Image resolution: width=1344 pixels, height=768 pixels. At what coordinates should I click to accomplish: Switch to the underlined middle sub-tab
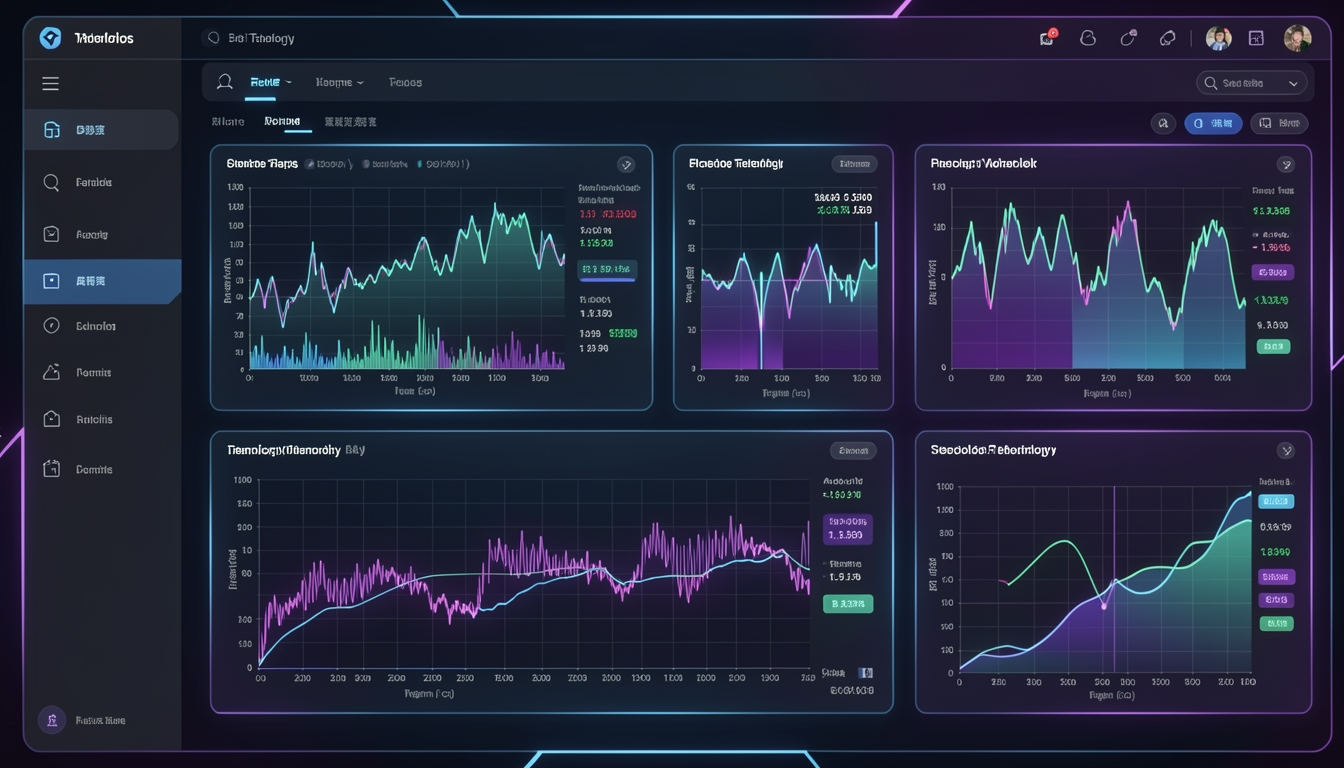pyautogui.click(x=282, y=122)
